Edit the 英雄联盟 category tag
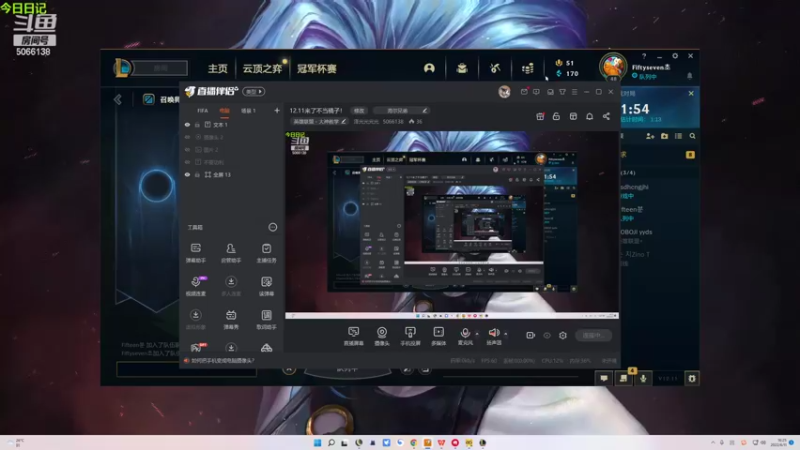 point(319,121)
